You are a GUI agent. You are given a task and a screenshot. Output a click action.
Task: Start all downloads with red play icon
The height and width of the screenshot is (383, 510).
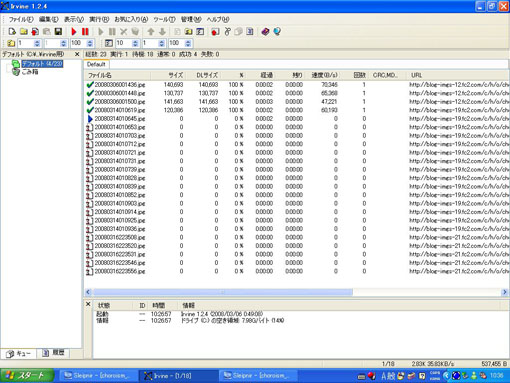[x=74, y=32]
